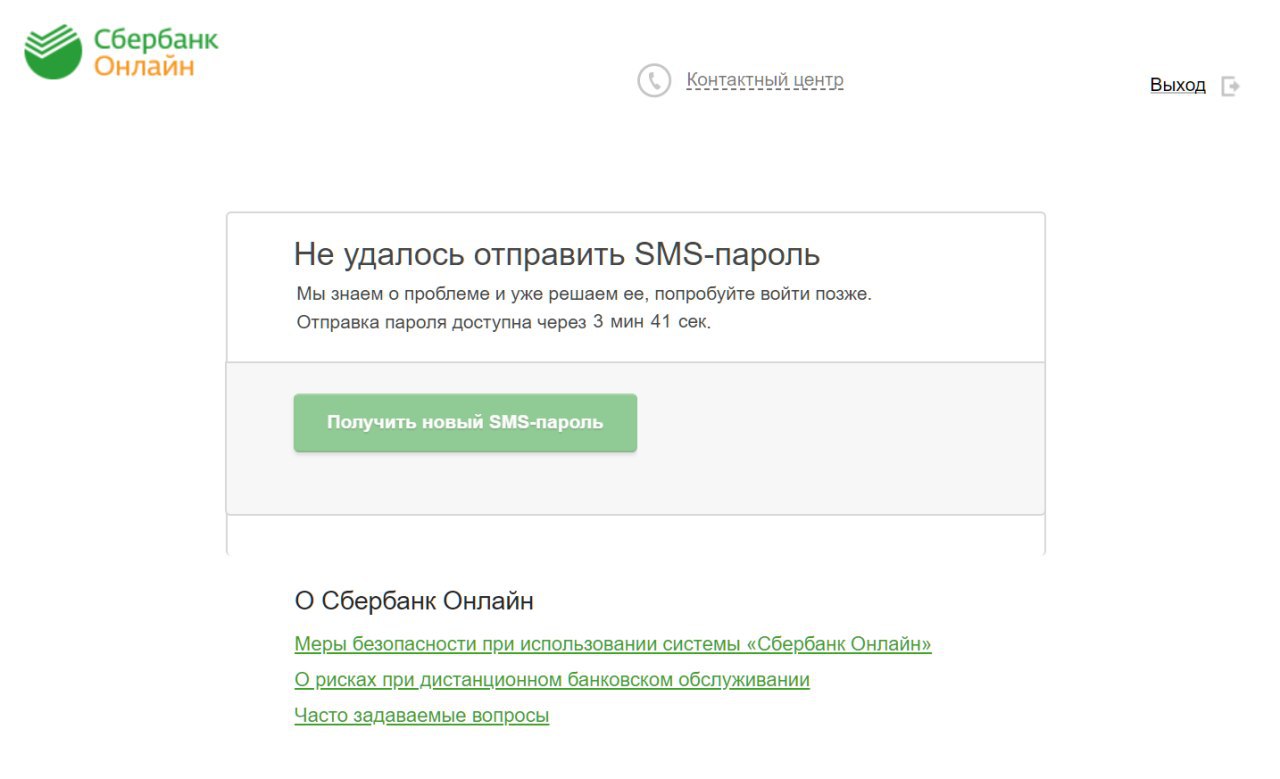This screenshot has width=1280, height=779.
Task: Click the orange Онлайн word in logo
Action: (x=144, y=66)
